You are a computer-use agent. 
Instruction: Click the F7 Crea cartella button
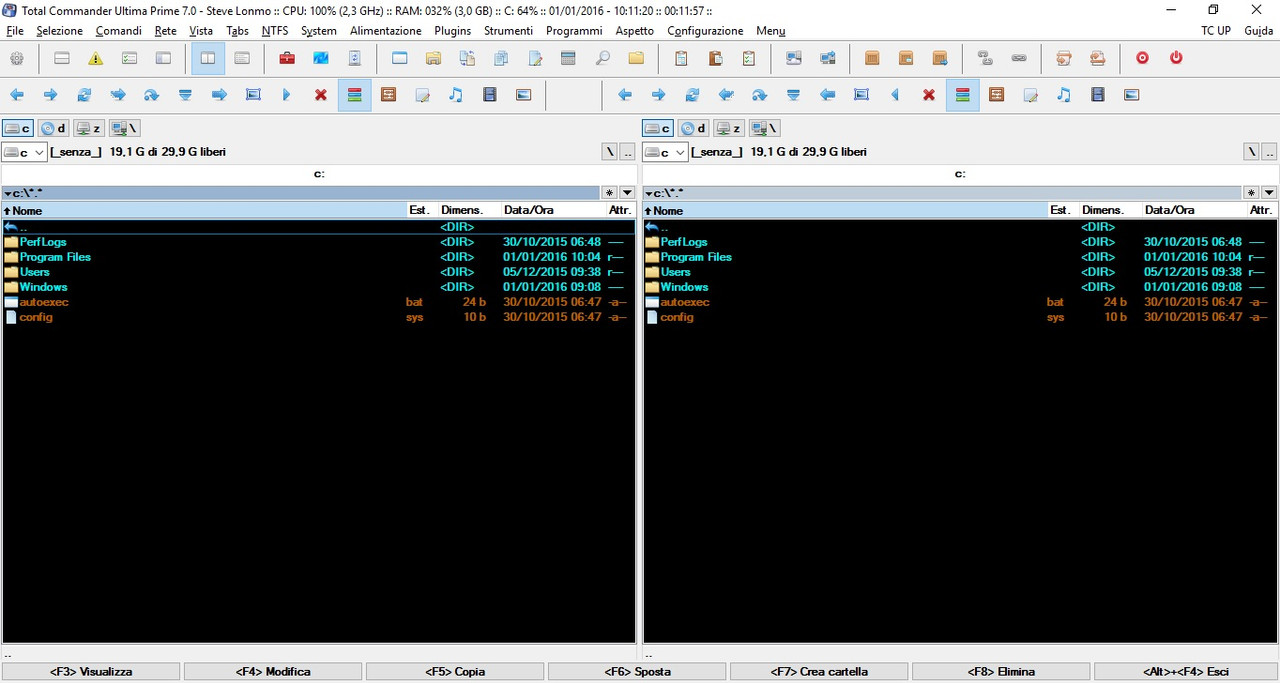pyautogui.click(x=819, y=672)
